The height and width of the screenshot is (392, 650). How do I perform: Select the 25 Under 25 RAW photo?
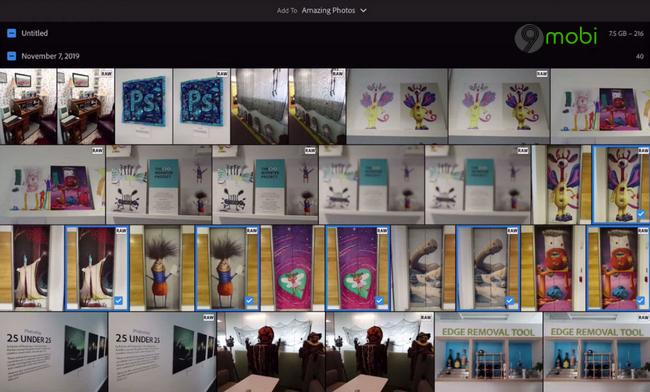(162, 352)
